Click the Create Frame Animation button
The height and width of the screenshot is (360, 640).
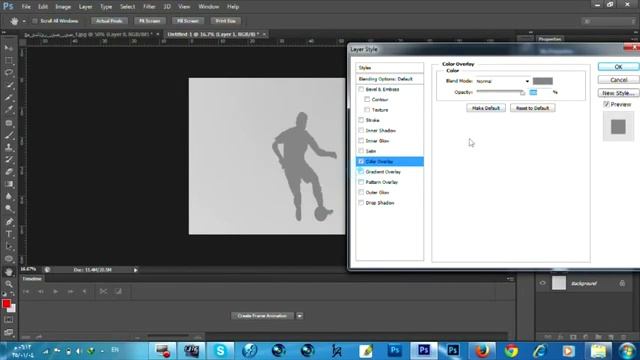pos(262,316)
